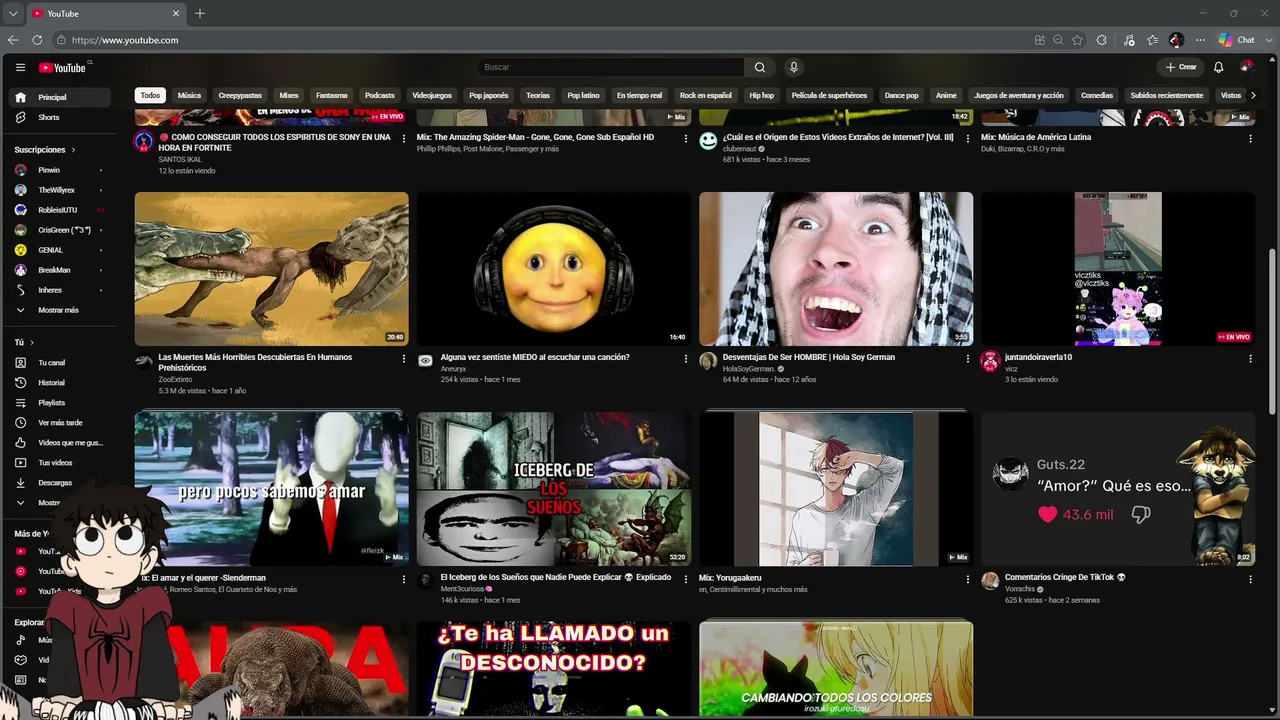Open the RobleisIUTU subscription channel
1280x720 pixels.
[60, 210]
